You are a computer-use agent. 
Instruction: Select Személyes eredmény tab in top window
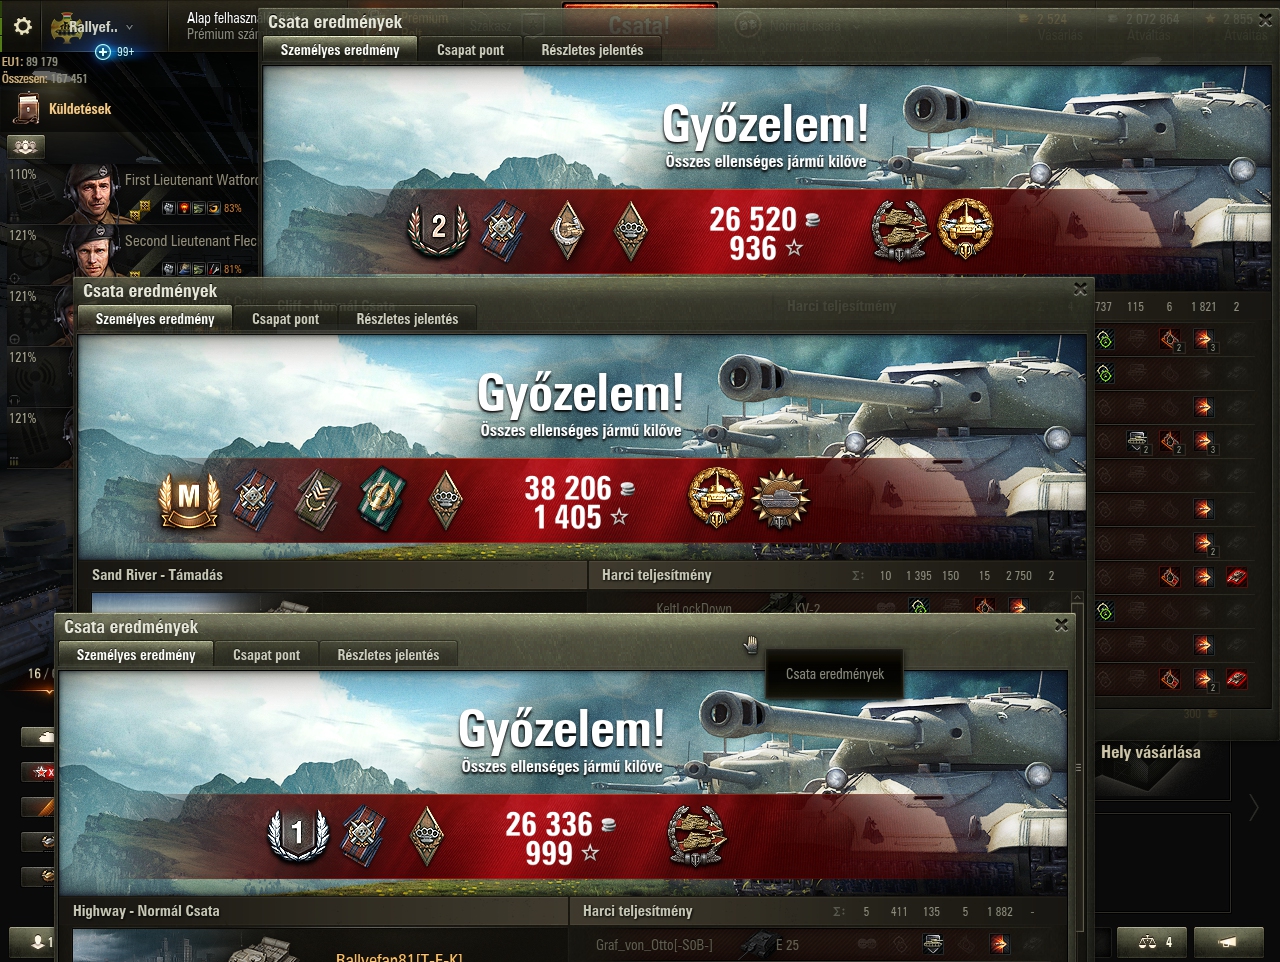[x=340, y=50]
